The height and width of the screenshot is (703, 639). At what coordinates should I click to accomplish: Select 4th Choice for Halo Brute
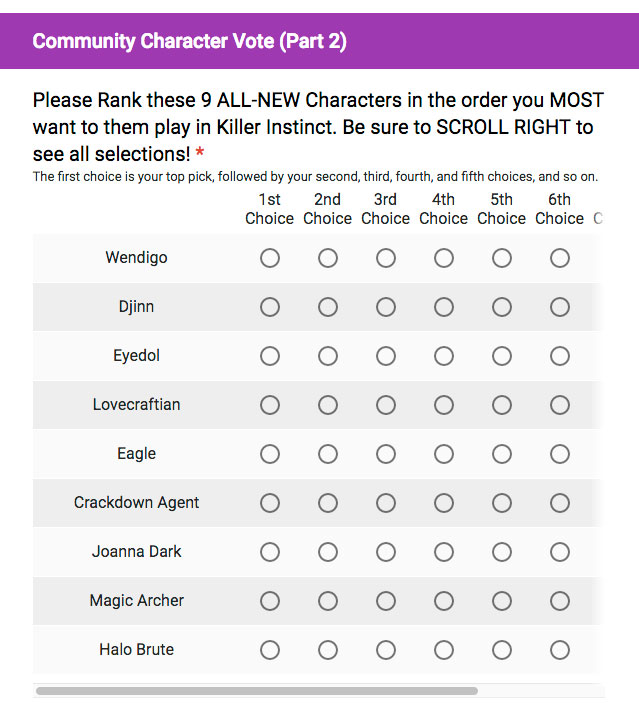[x=444, y=650]
